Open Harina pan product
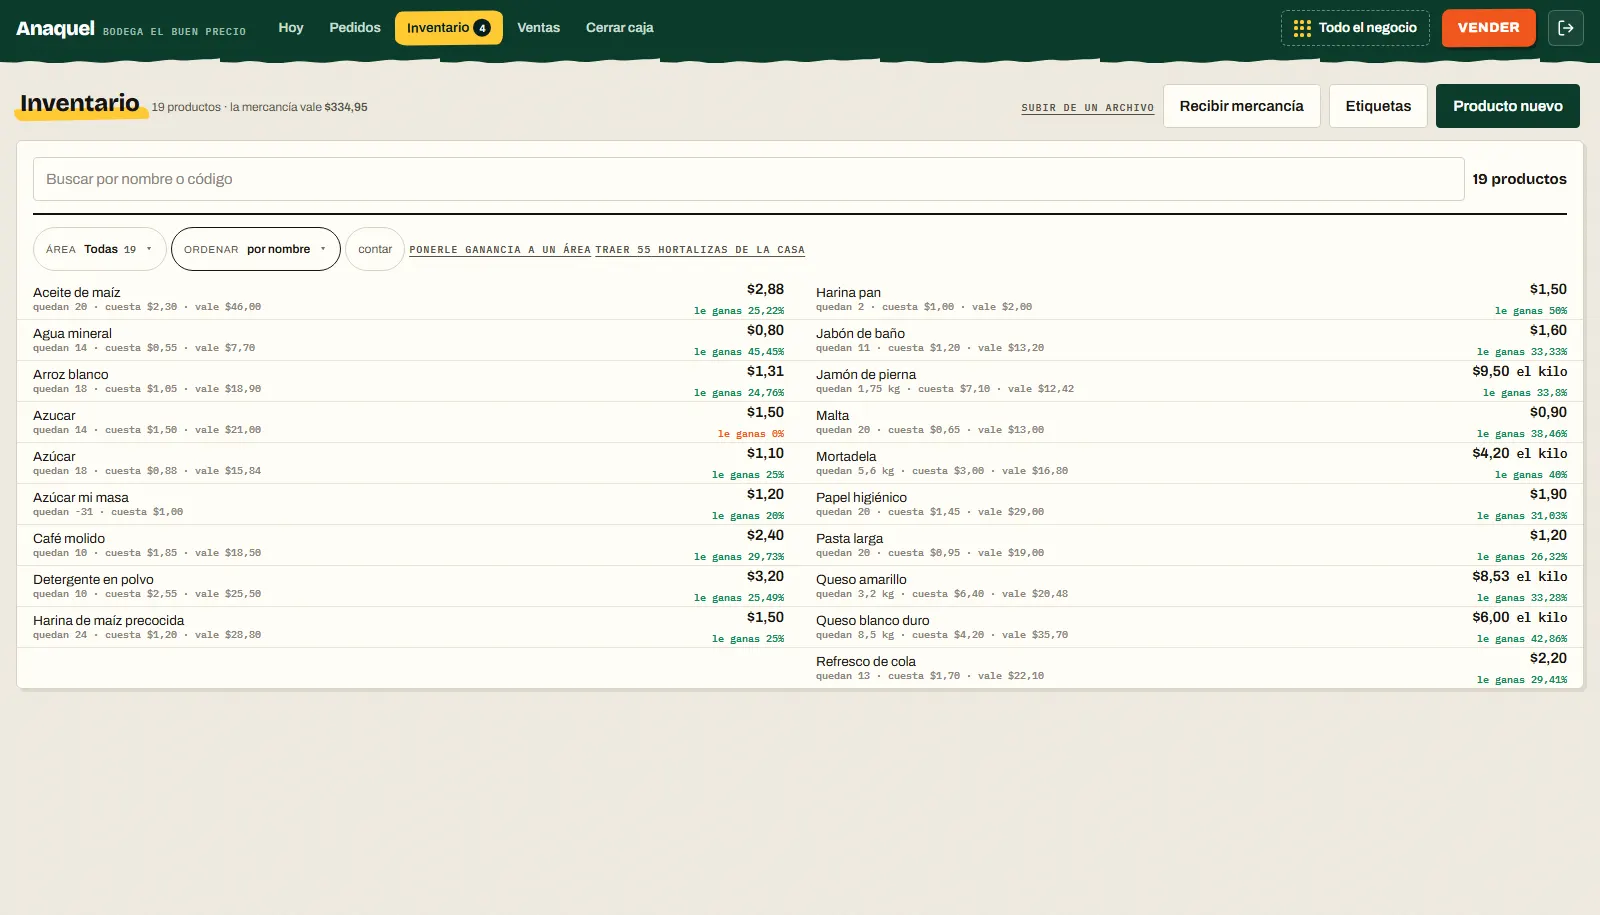The image size is (1600, 915). [1191, 299]
